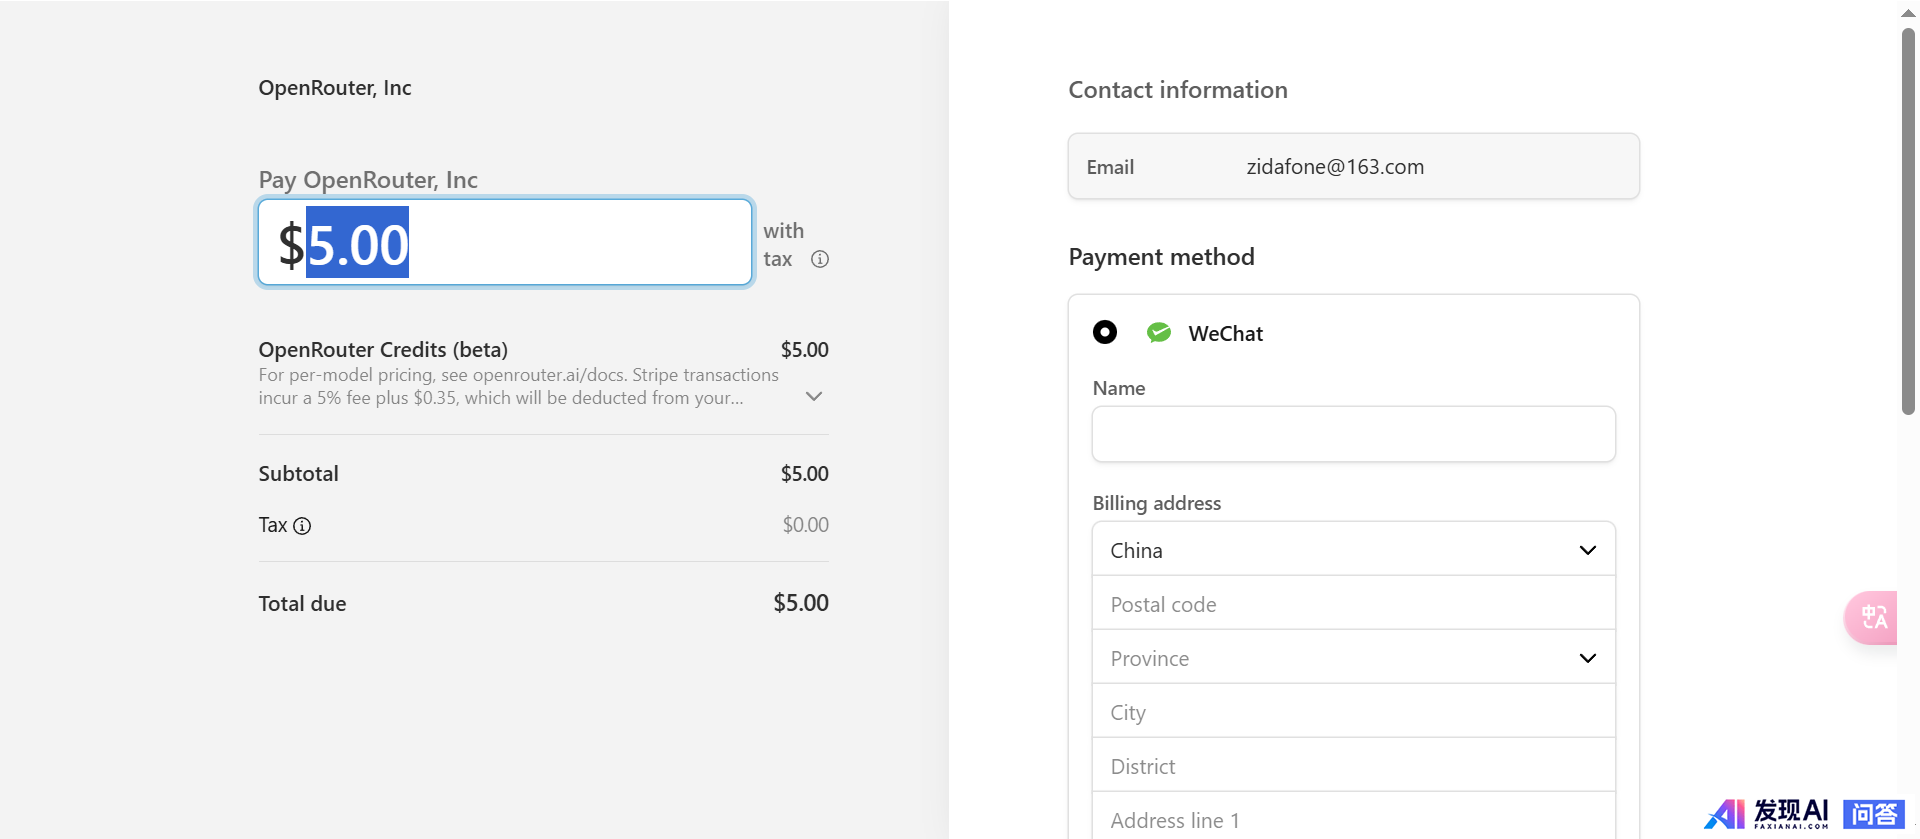Click the 'OpenRouter, Inc' merchant name
This screenshot has width=1920, height=839.
(x=335, y=88)
